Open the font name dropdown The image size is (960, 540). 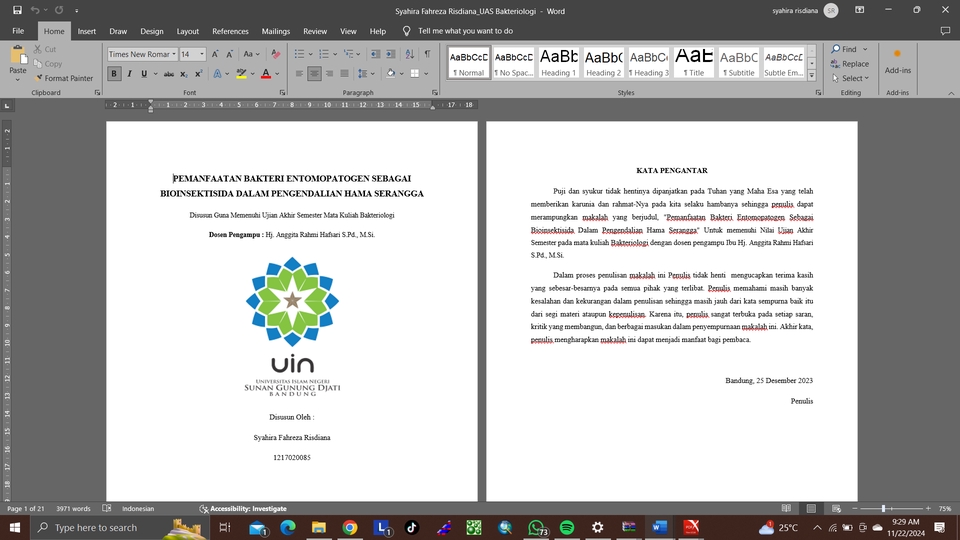point(174,54)
